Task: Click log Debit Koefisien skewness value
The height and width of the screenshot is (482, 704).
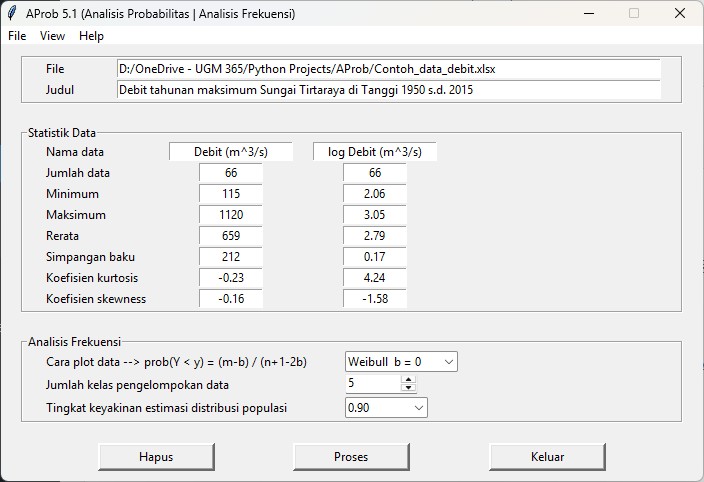Action: [375, 299]
